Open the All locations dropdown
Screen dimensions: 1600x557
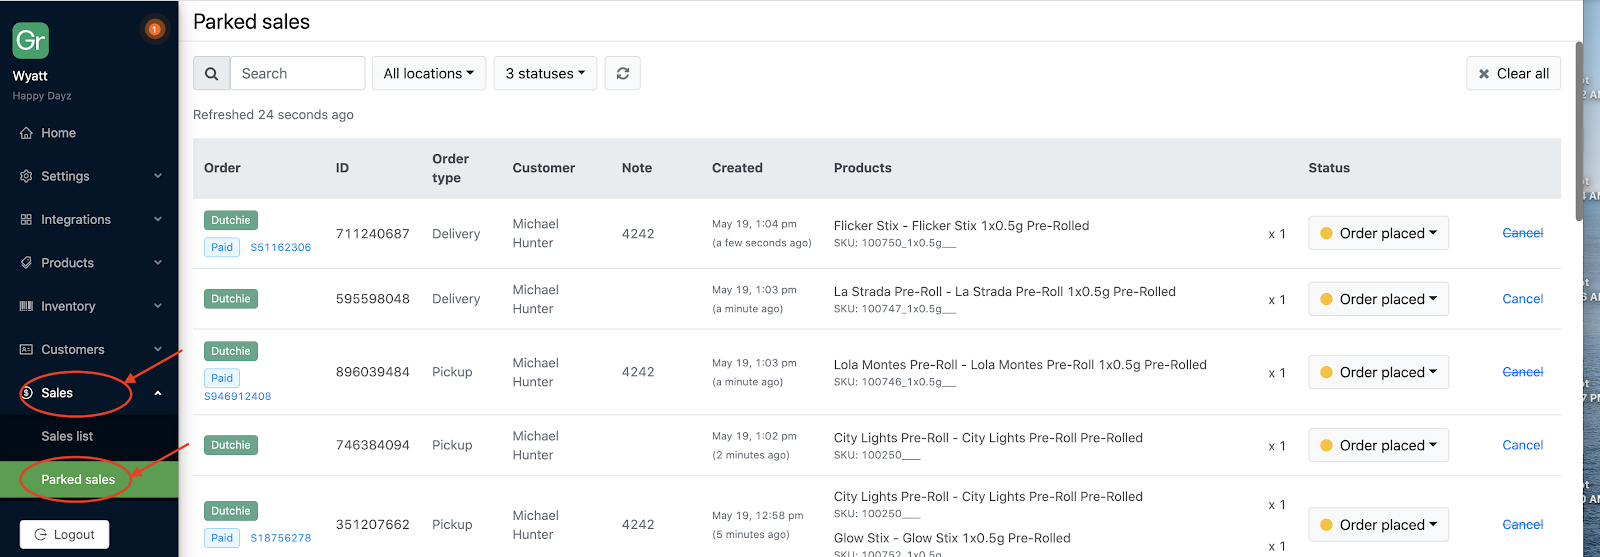click(429, 73)
